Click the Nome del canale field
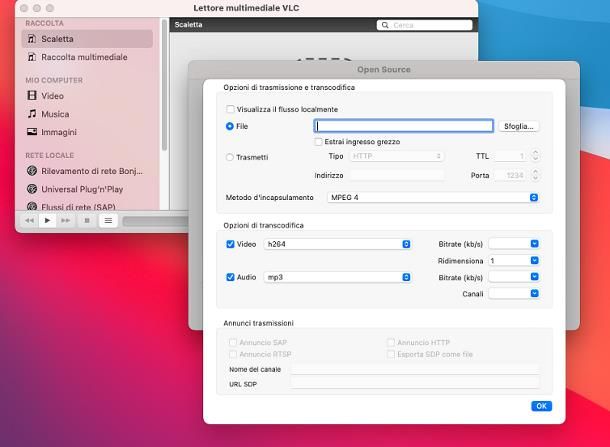The image size is (610, 447). [x=415, y=369]
